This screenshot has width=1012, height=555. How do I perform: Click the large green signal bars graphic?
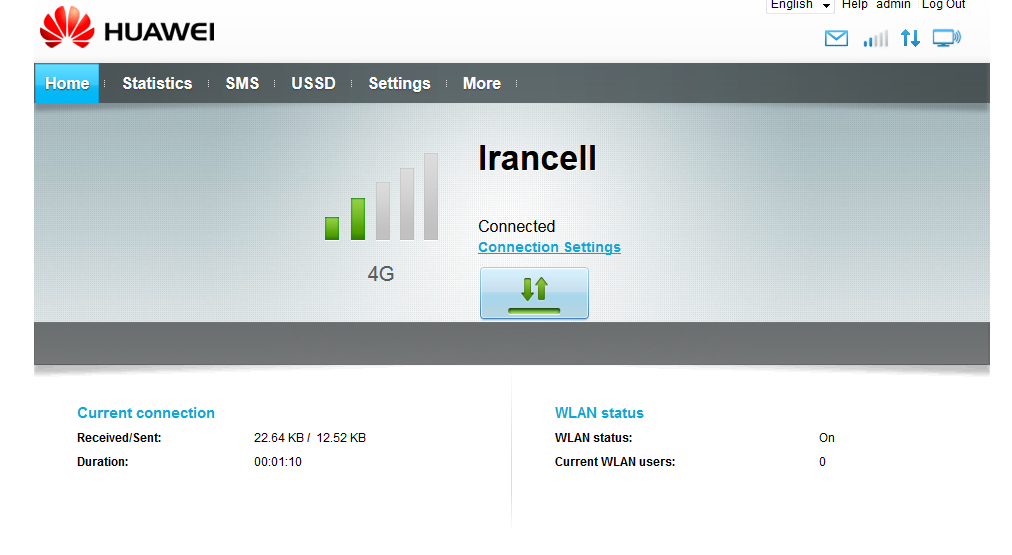[x=381, y=198]
